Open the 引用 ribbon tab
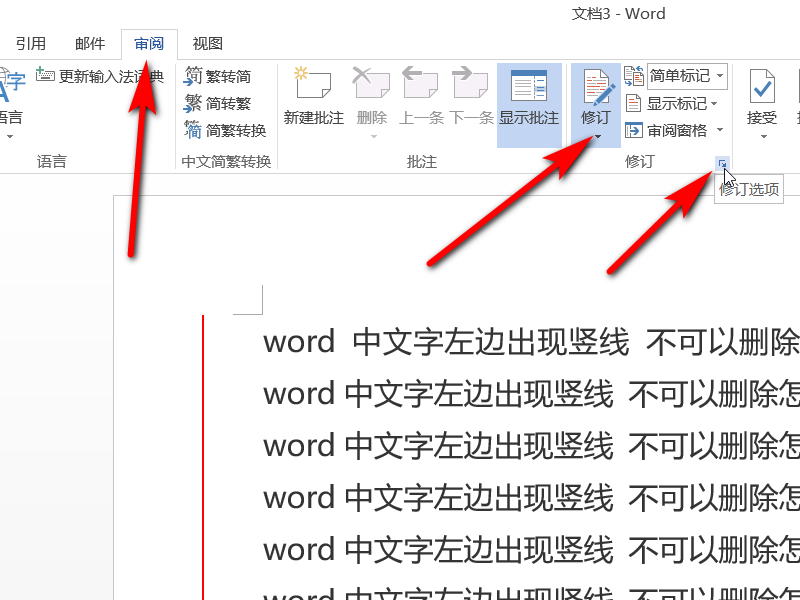This screenshot has height=600, width=800. pos(31,44)
